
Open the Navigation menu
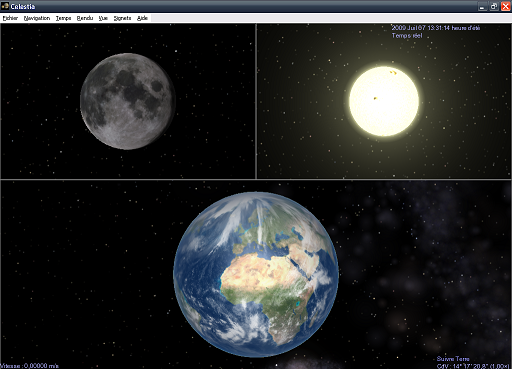(x=37, y=18)
